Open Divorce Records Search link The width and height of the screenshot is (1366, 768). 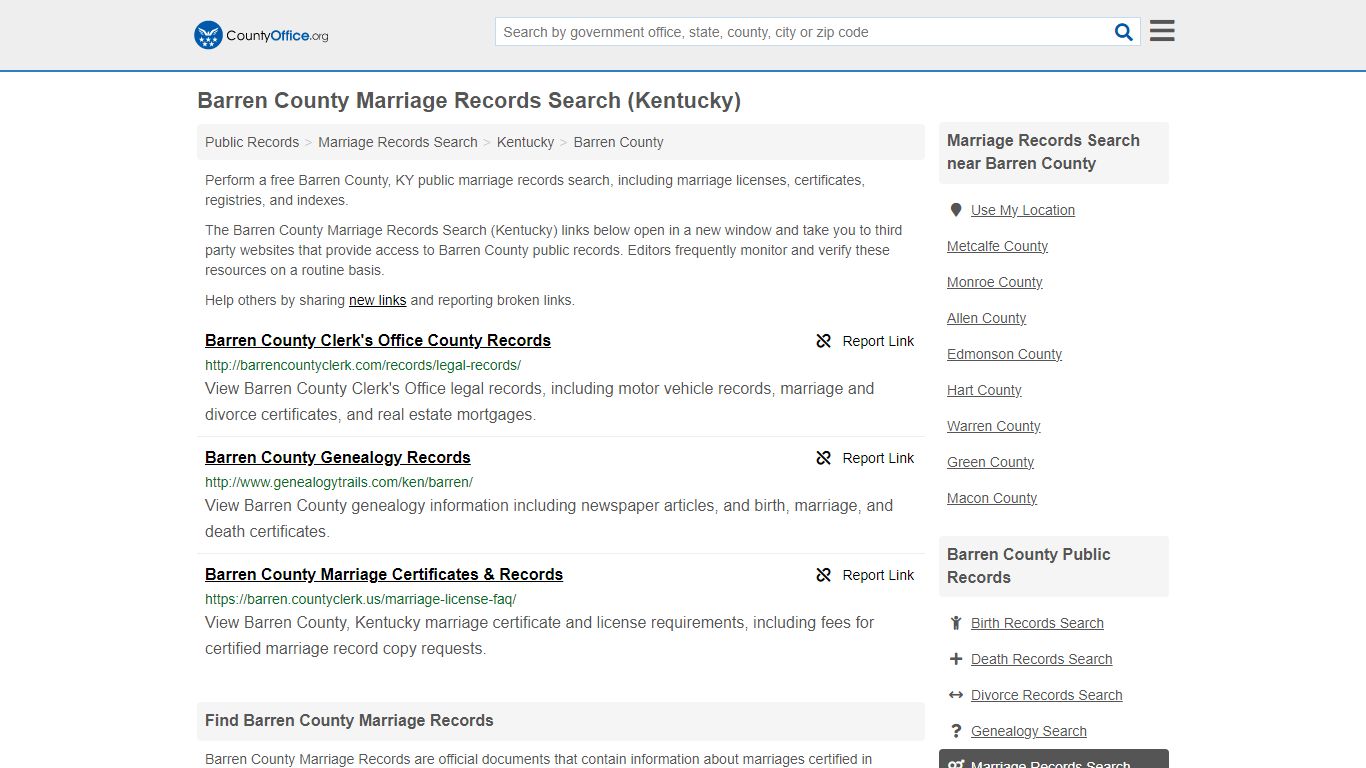[x=1046, y=695]
